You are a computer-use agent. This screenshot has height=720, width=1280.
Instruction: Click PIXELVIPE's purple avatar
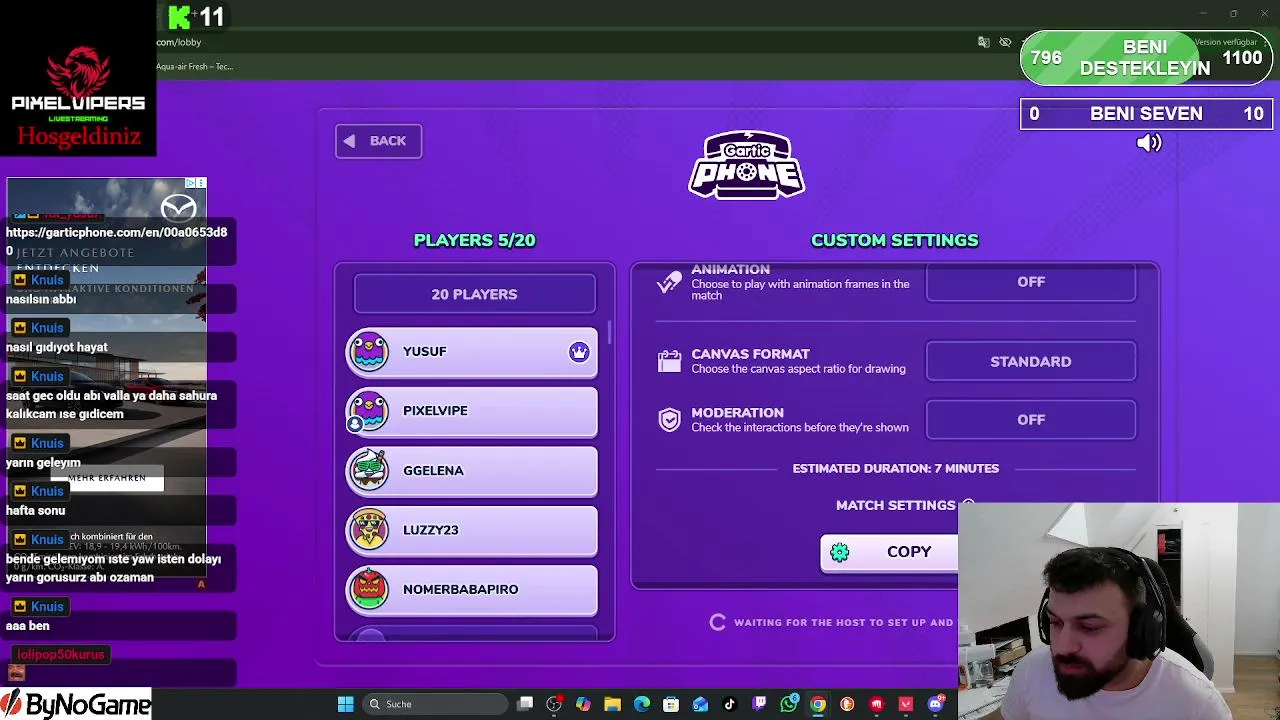[370, 411]
